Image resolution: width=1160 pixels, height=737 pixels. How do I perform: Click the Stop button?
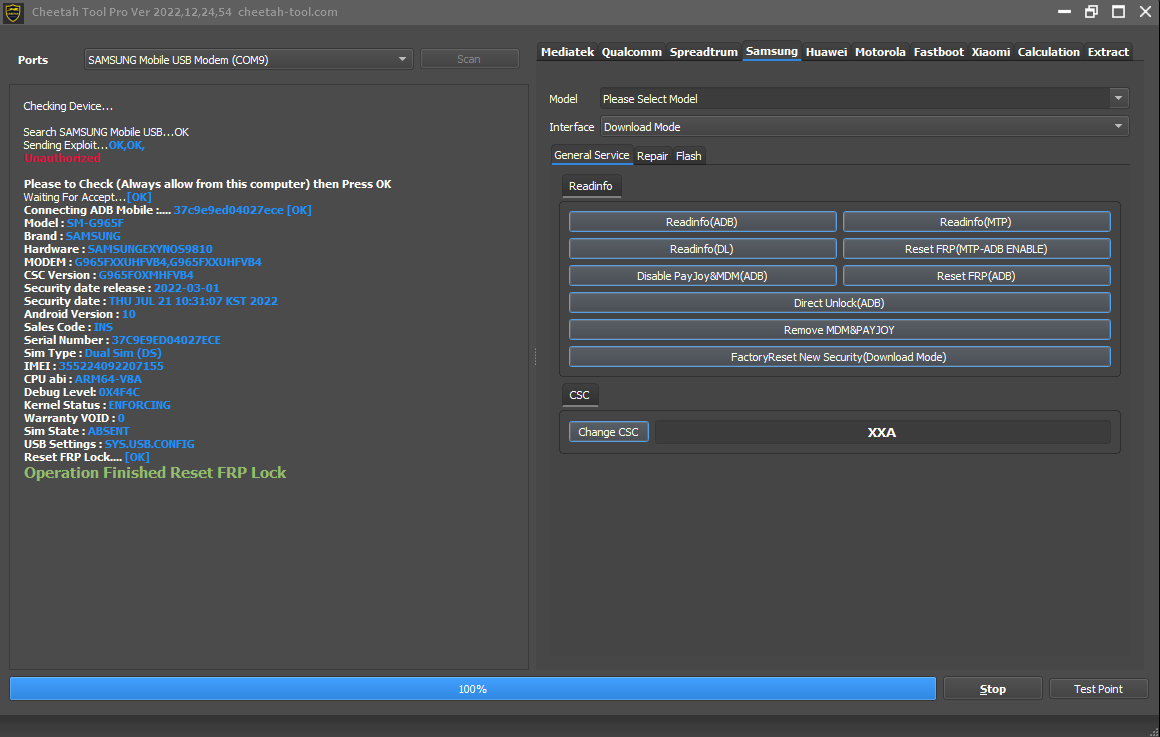point(993,689)
